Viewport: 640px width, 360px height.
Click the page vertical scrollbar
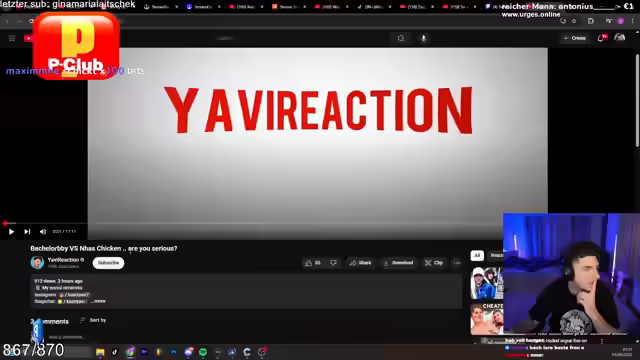pos(638,100)
